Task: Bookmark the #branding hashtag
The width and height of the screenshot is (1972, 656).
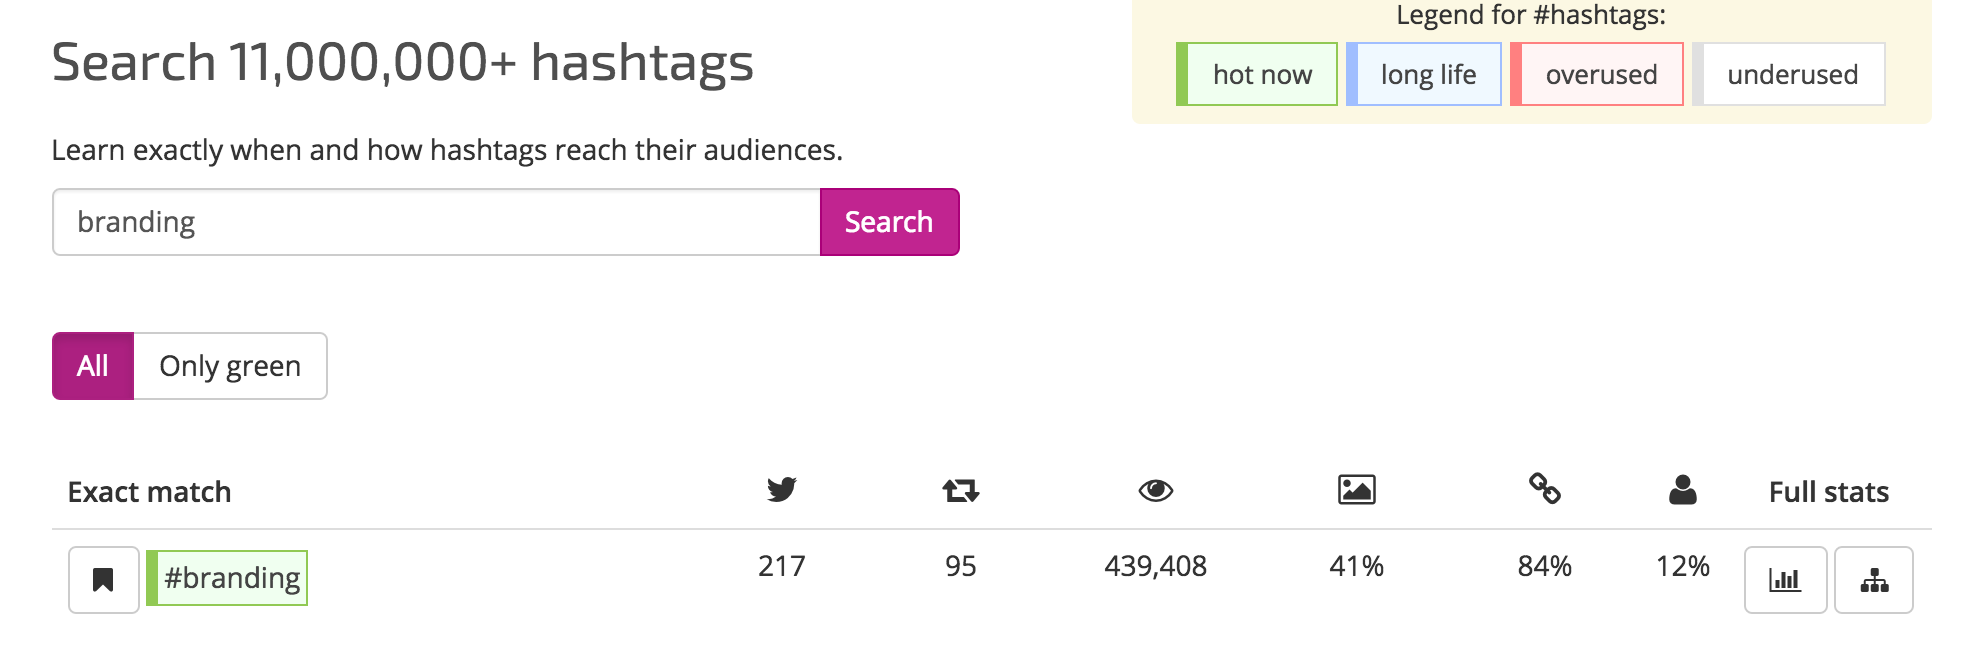Action: [103, 580]
